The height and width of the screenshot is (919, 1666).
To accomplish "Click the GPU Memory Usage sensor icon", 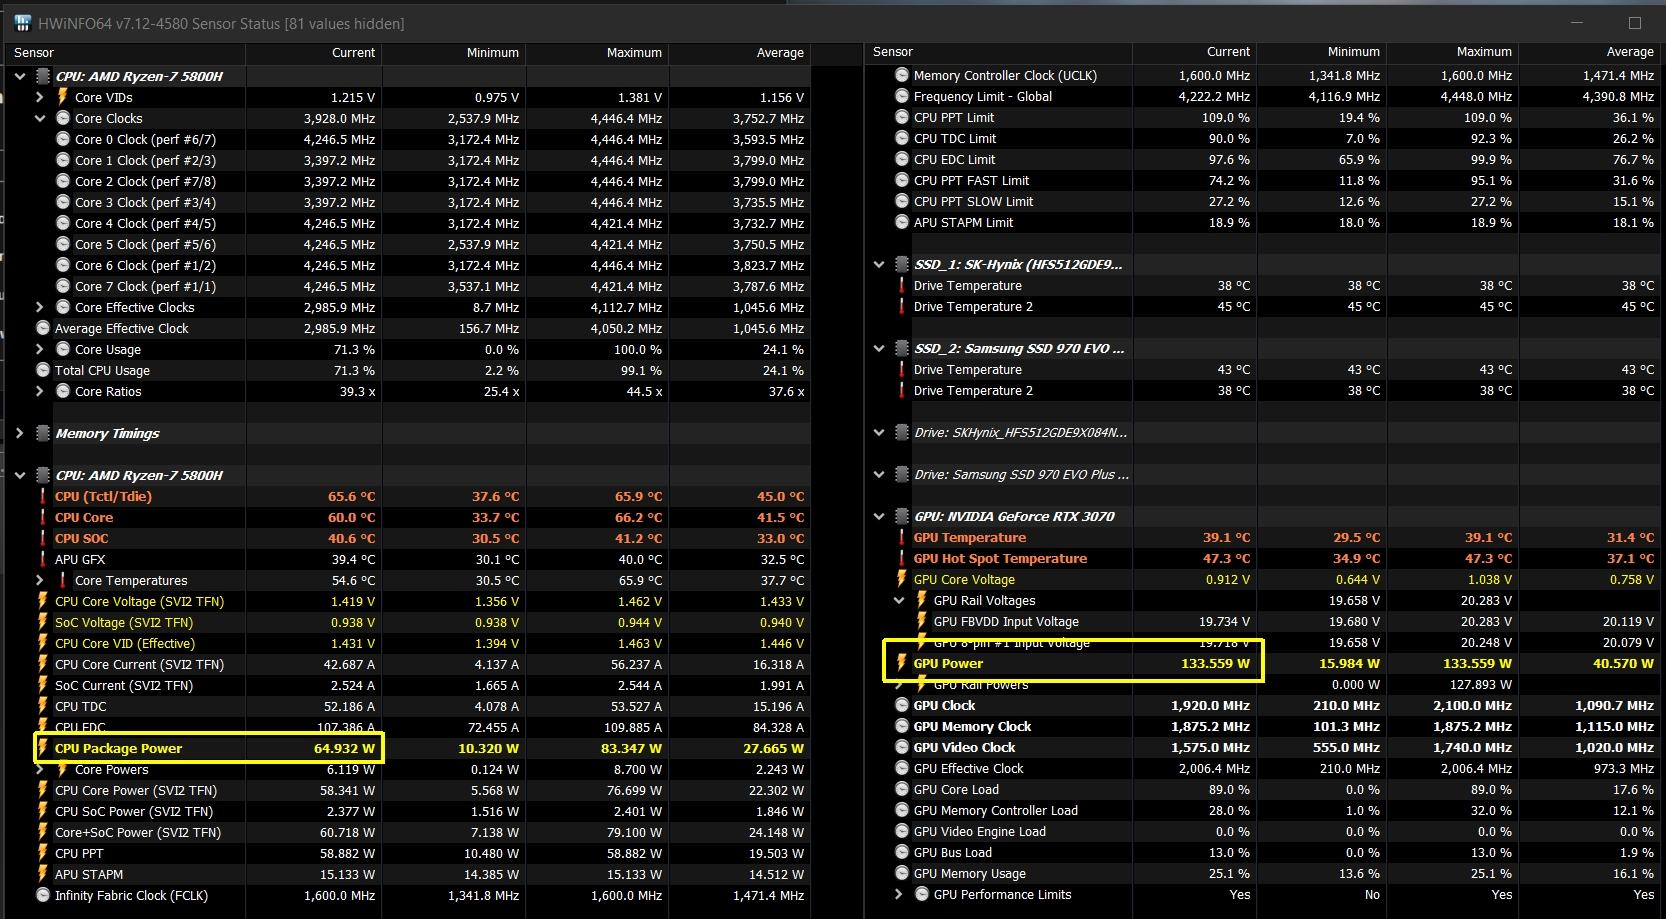I will [x=902, y=873].
